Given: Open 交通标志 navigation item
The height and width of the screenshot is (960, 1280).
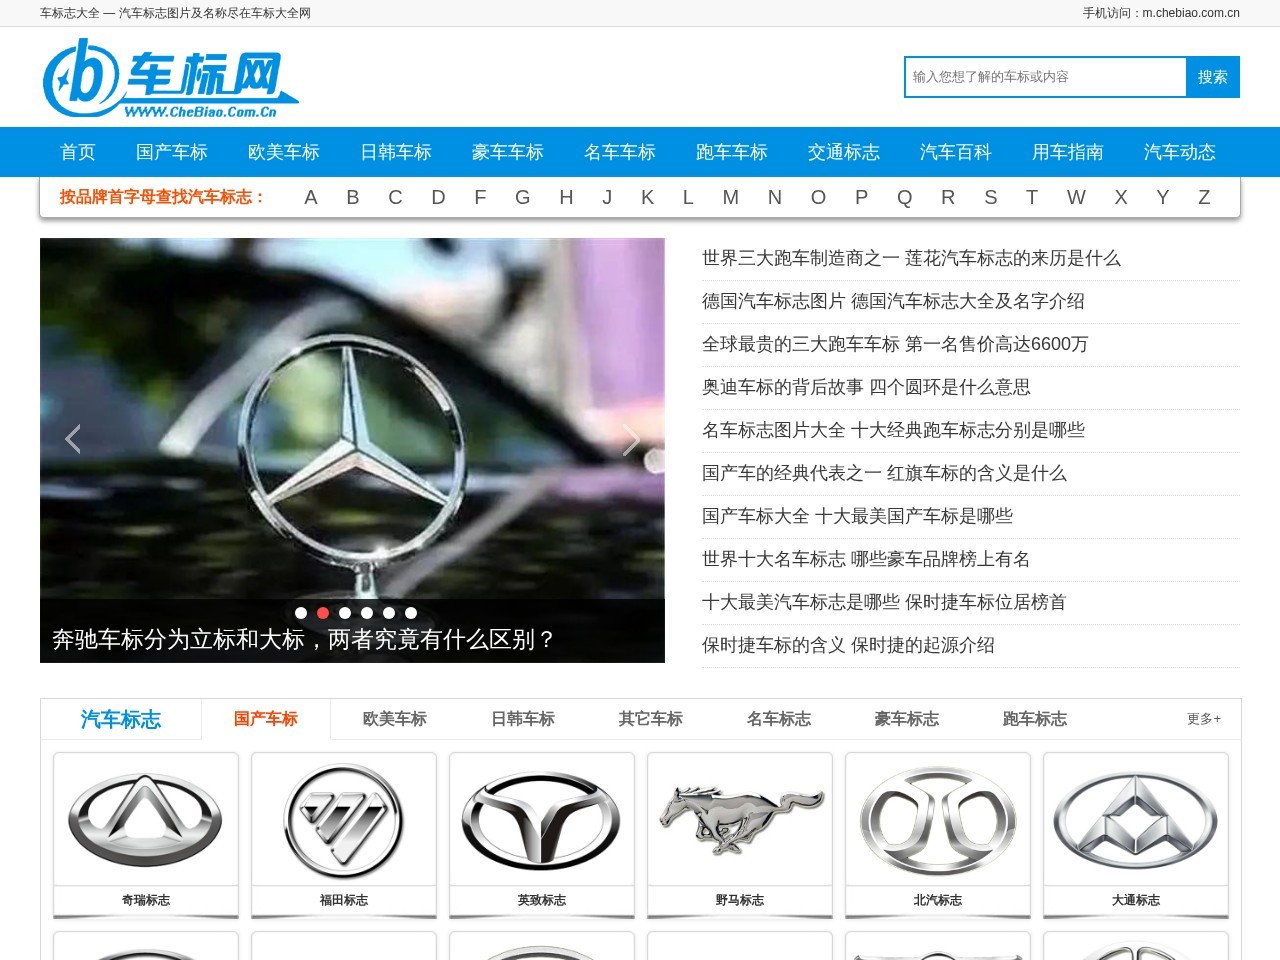Looking at the screenshot, I should (x=844, y=152).
